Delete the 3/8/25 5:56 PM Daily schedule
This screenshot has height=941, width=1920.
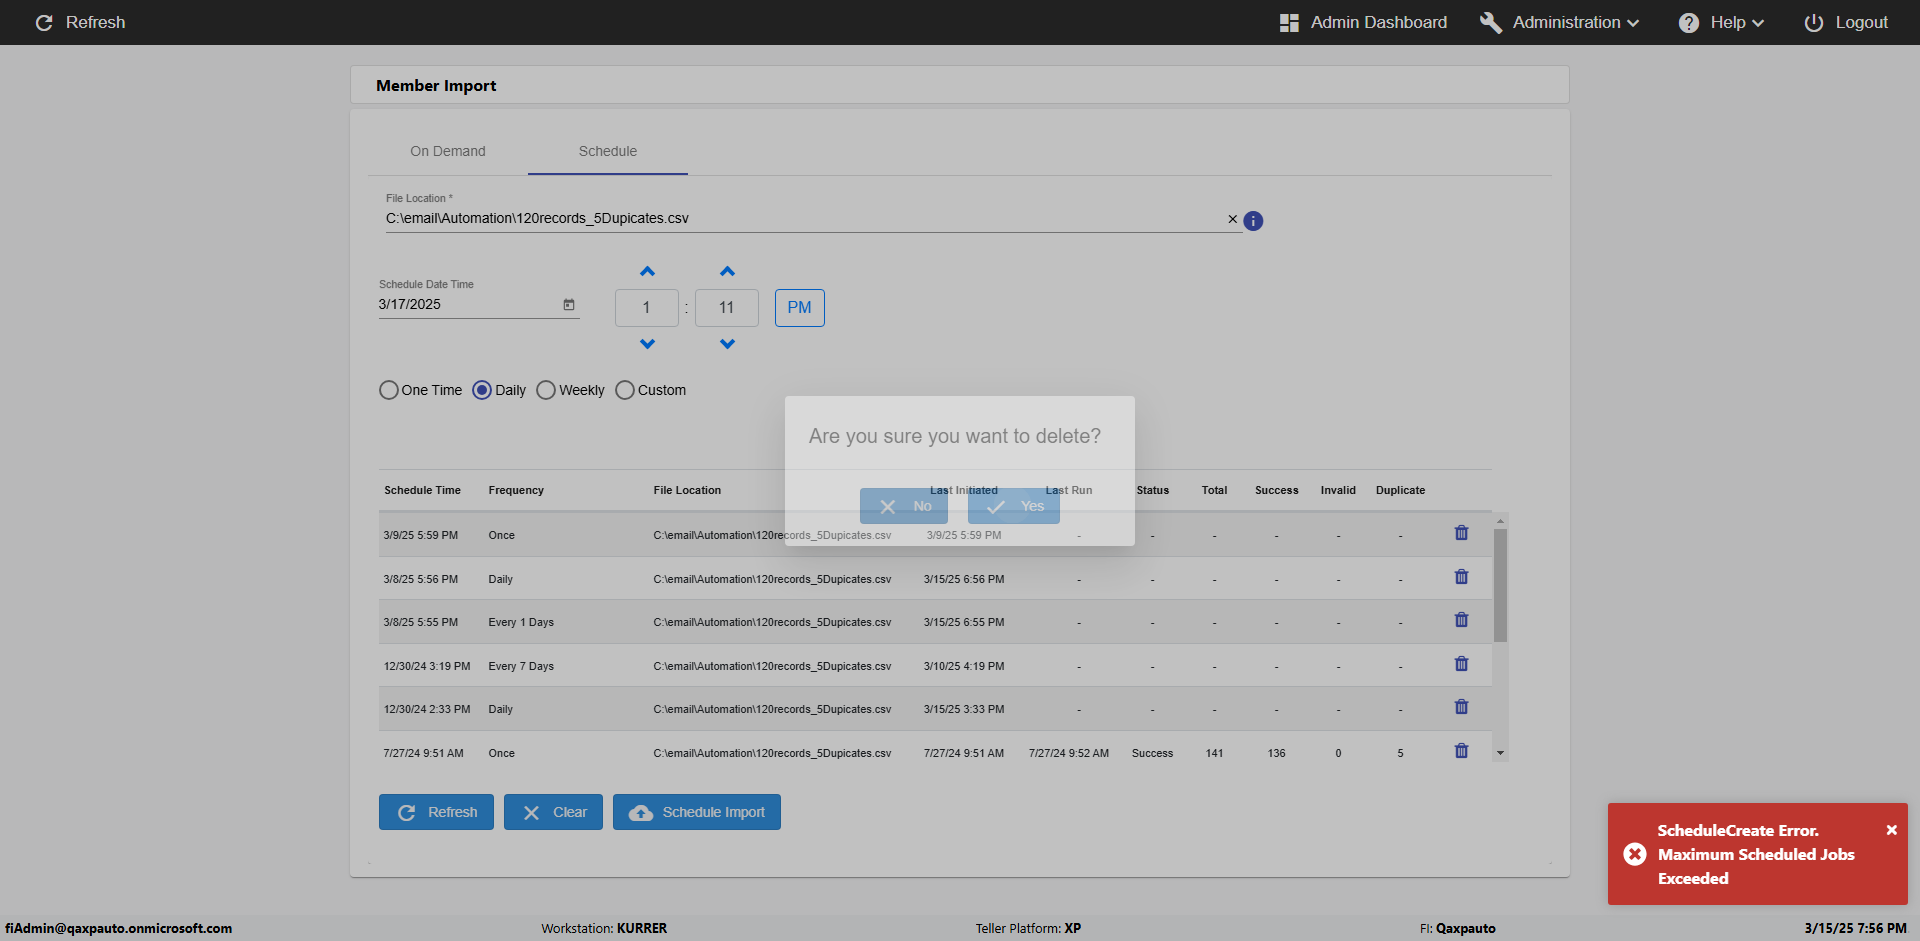tap(1461, 577)
